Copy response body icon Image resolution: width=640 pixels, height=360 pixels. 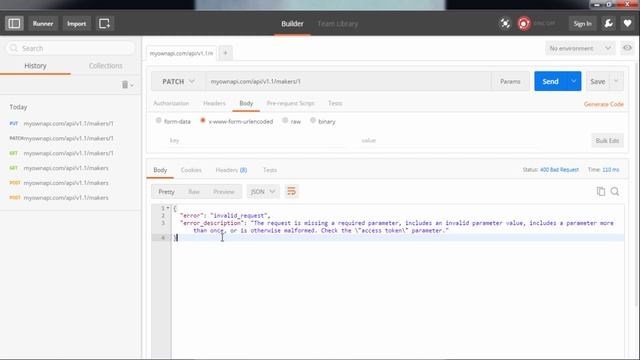pyautogui.click(x=601, y=191)
